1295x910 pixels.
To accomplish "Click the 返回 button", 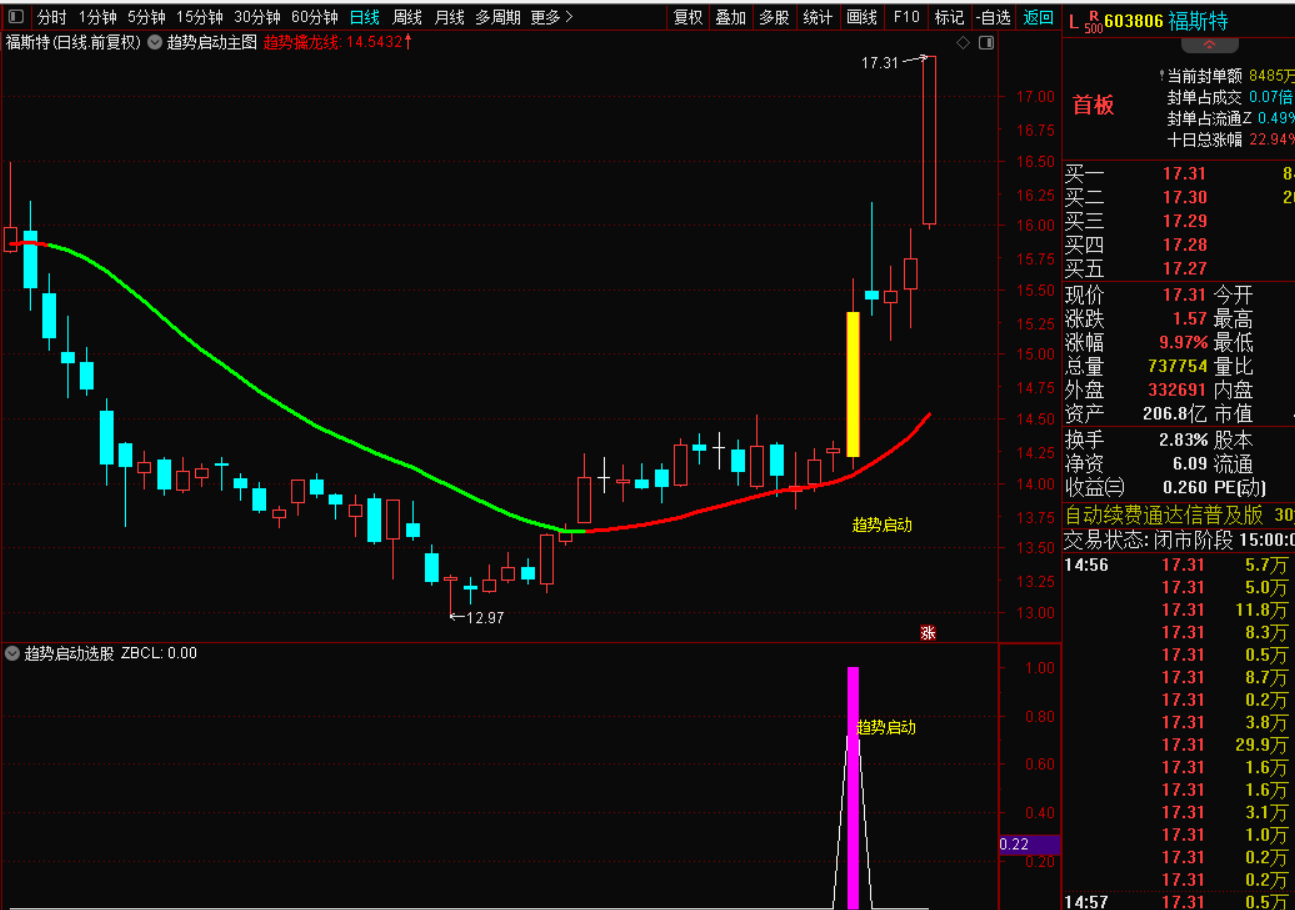I will pyautogui.click(x=1039, y=17).
